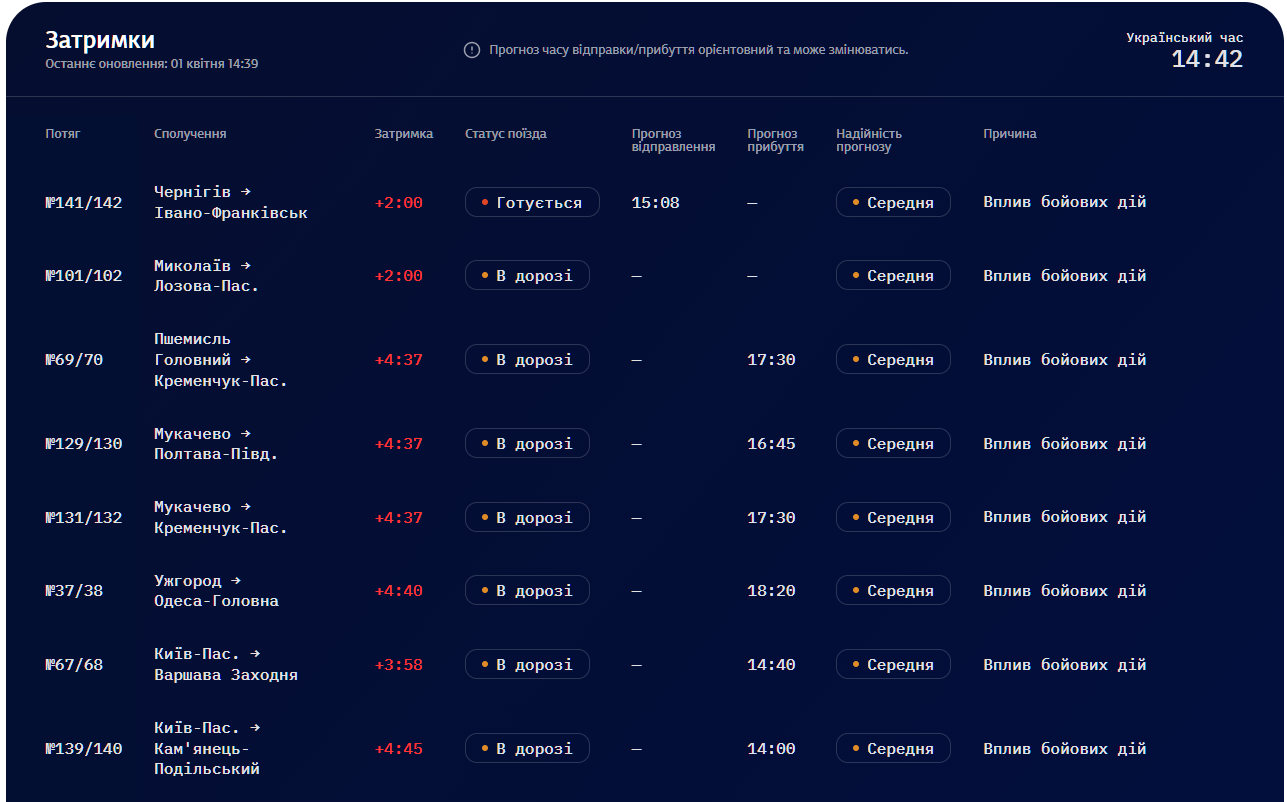
Task: Click the arrow after Пшемисль Головний
Action: 246,359
